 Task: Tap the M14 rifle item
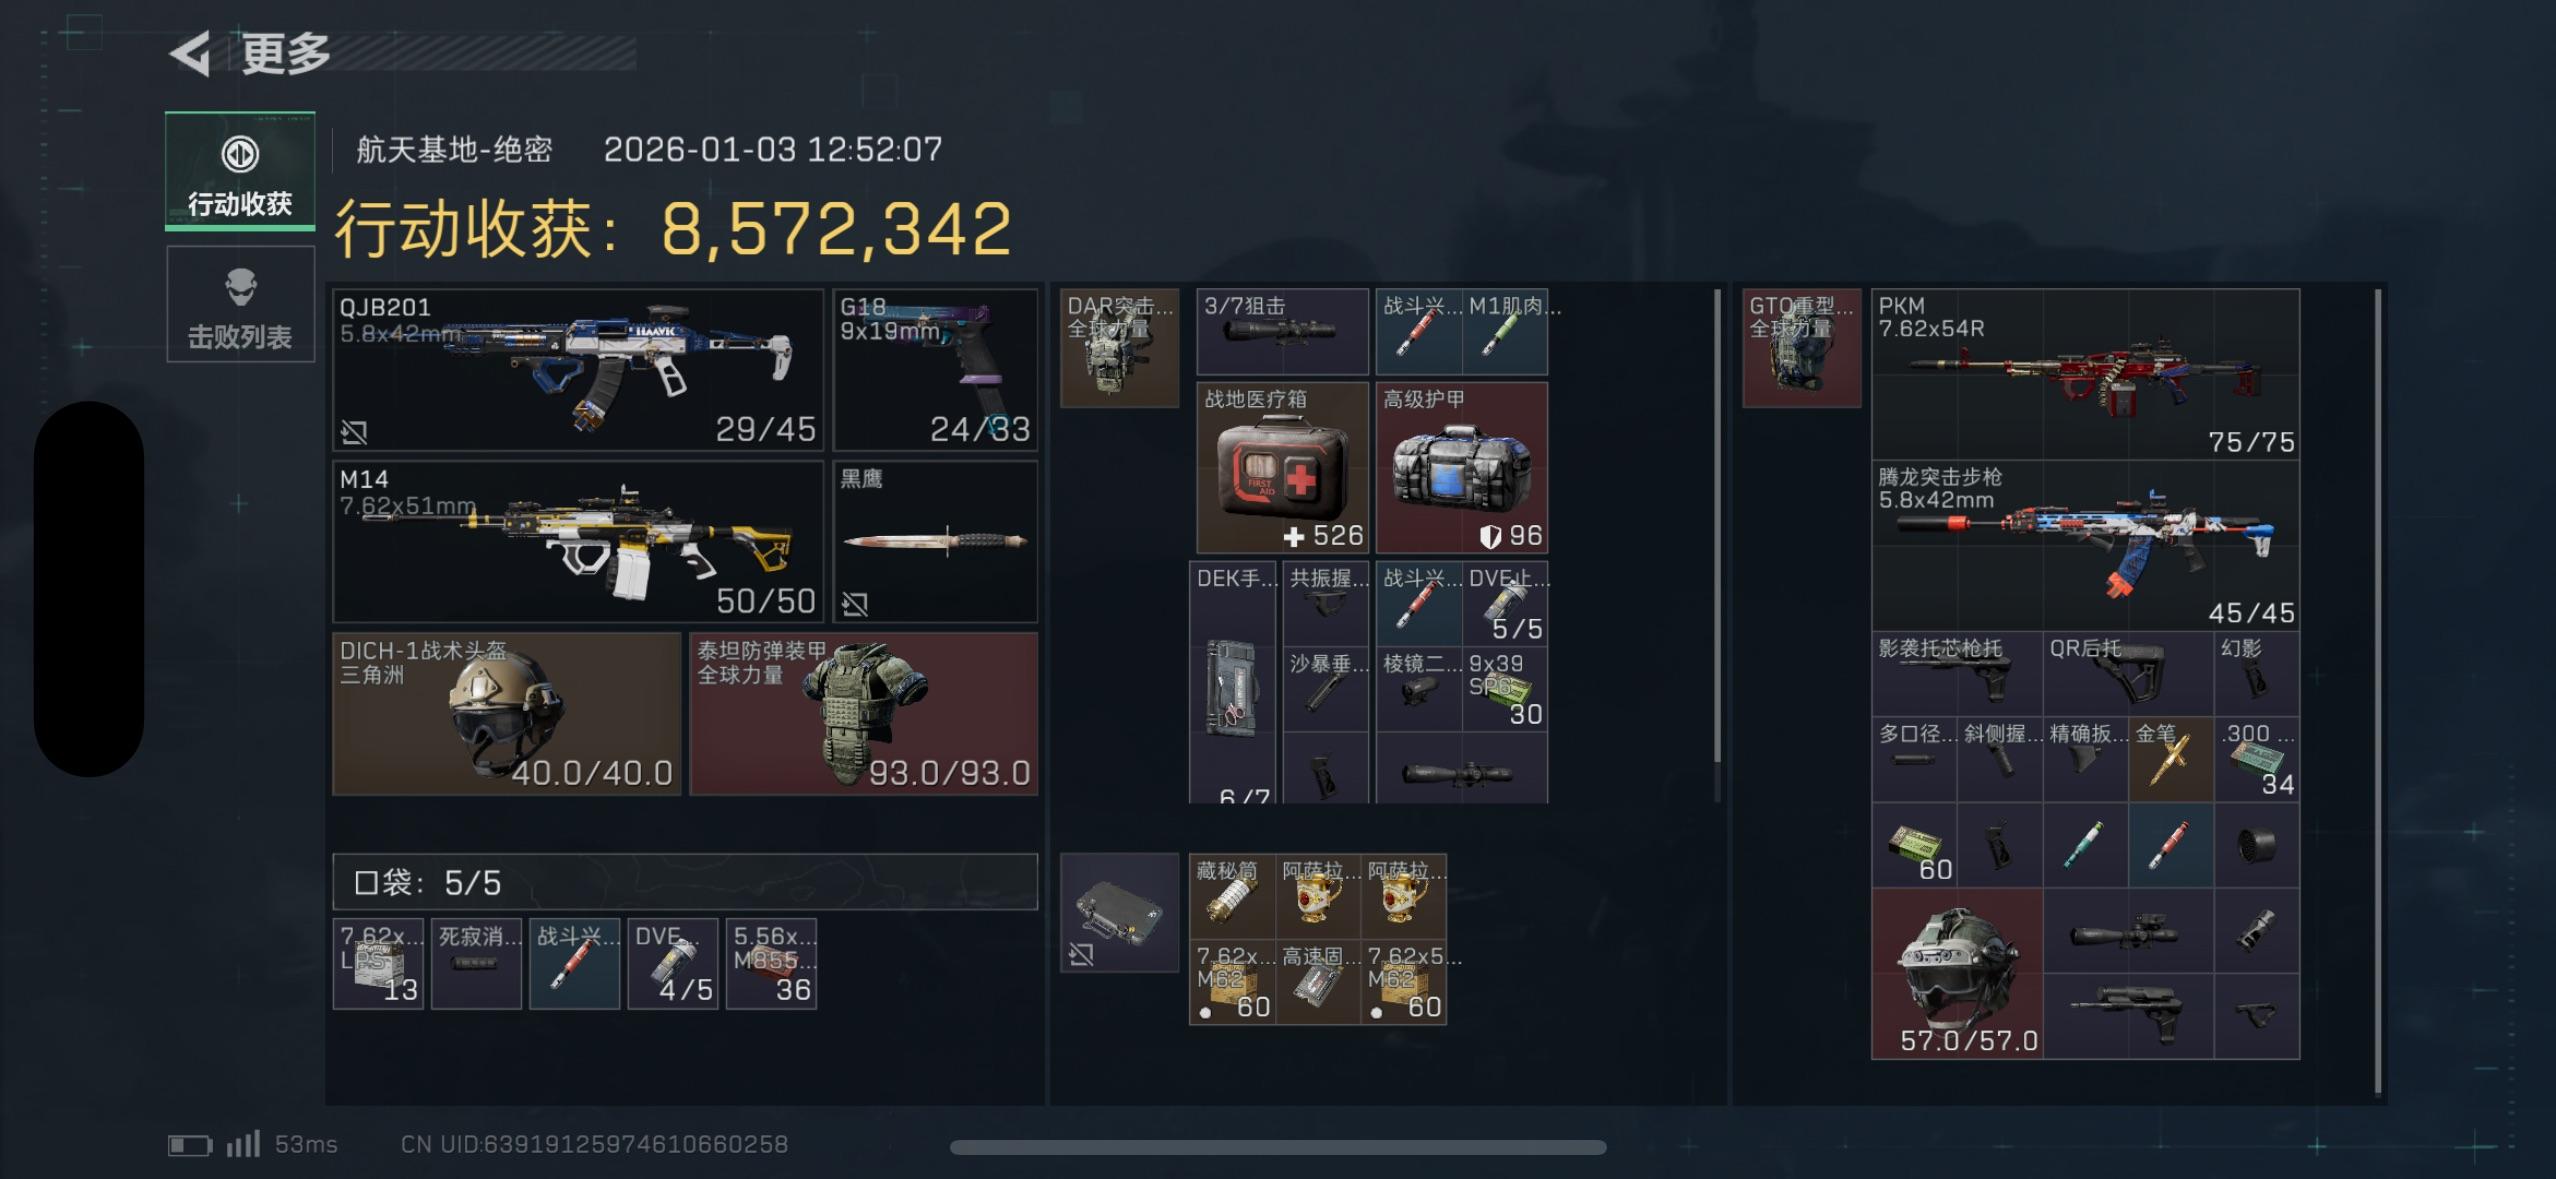(x=578, y=542)
